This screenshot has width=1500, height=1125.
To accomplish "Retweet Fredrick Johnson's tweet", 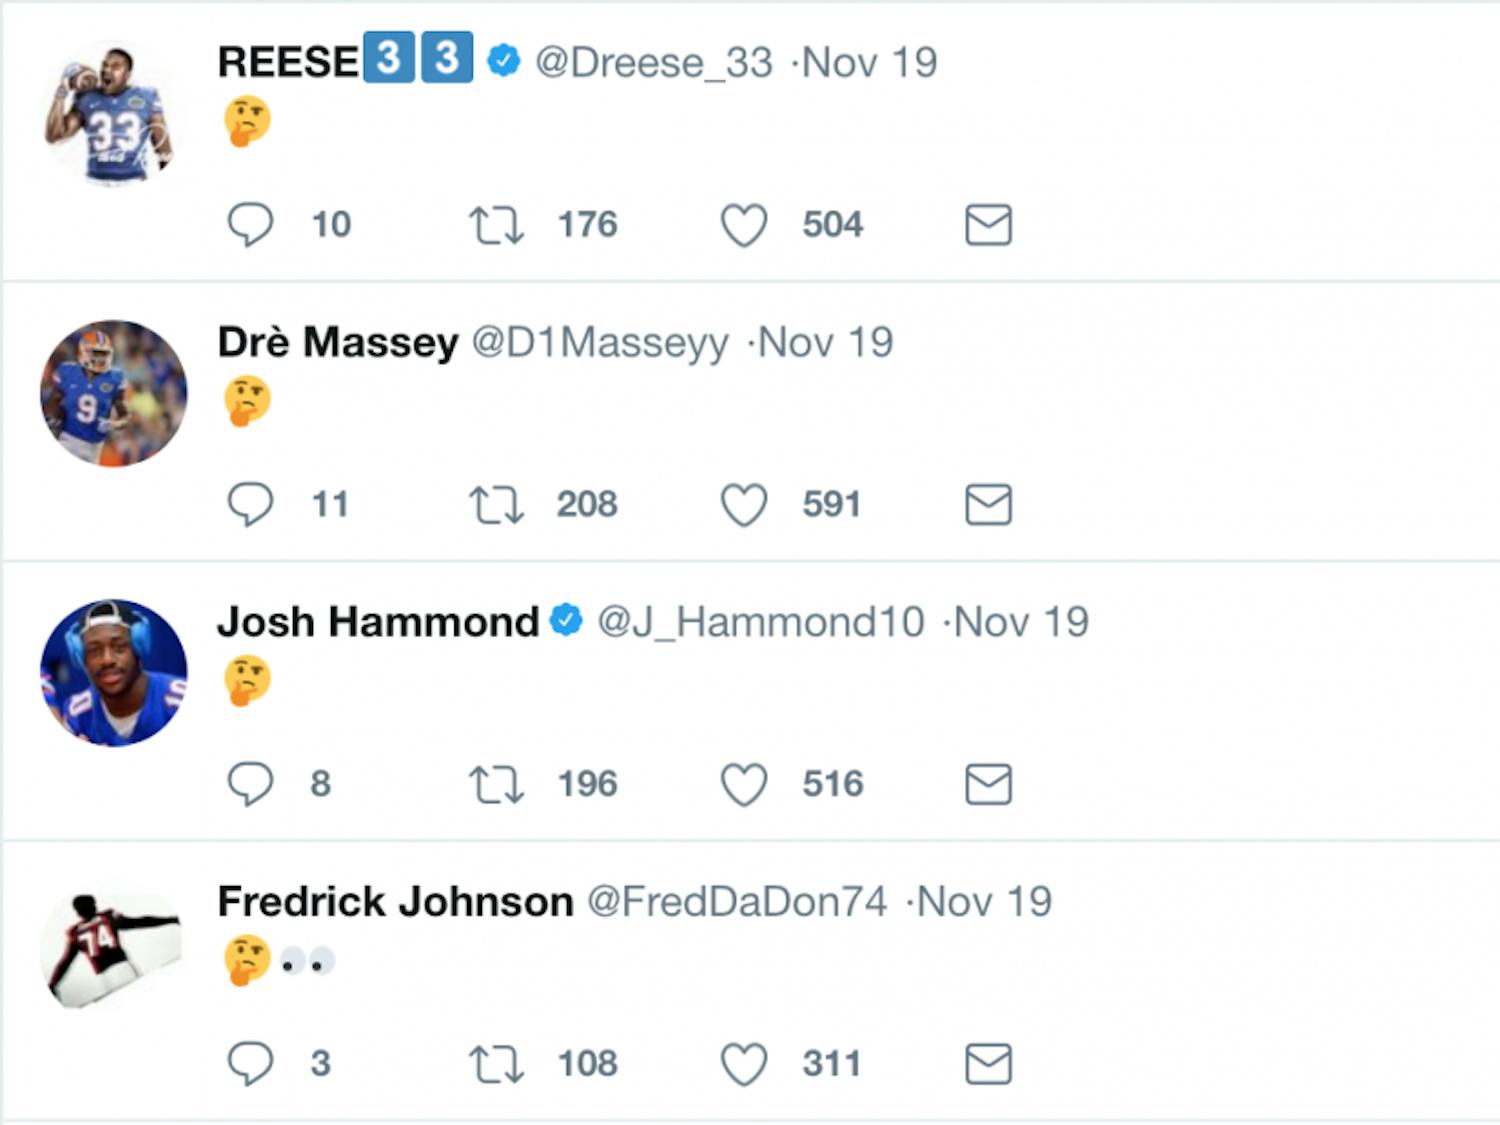I will click(498, 1064).
